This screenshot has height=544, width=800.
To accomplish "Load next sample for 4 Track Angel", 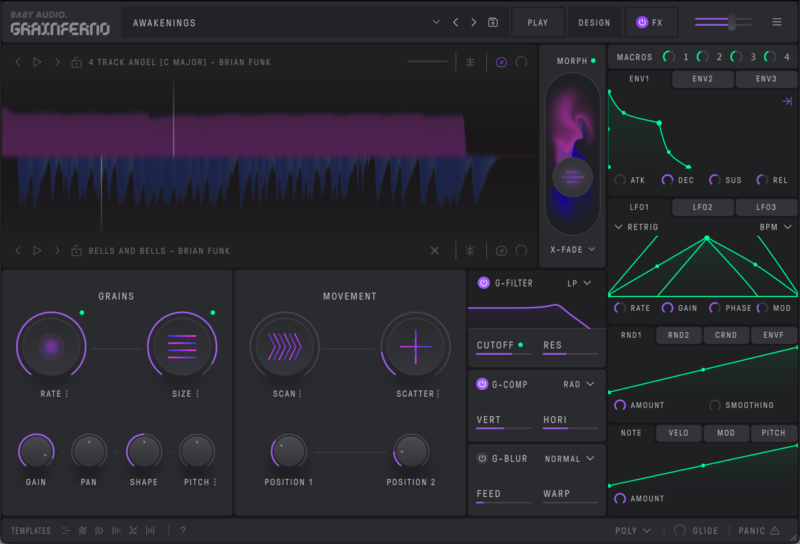I will (x=57, y=62).
